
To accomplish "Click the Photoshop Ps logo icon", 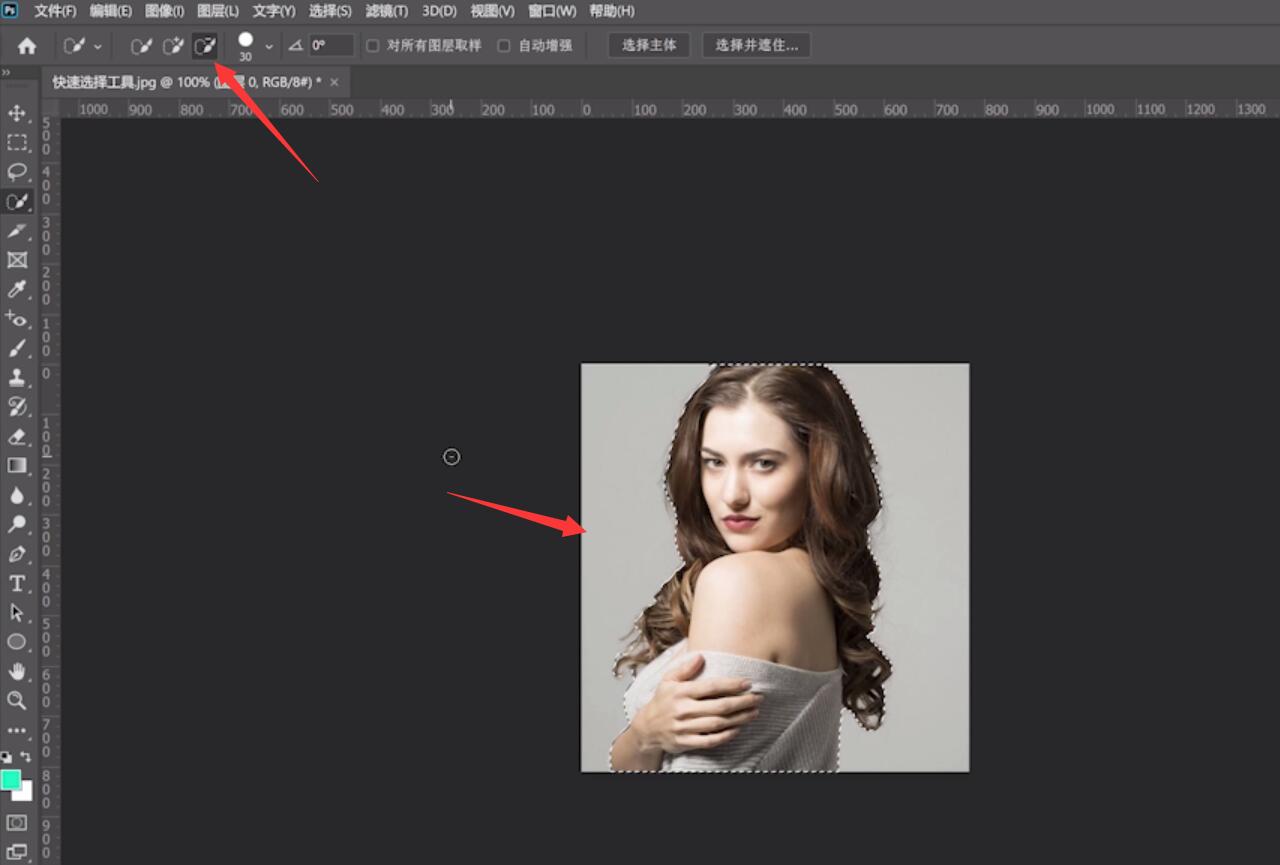I will [10, 10].
